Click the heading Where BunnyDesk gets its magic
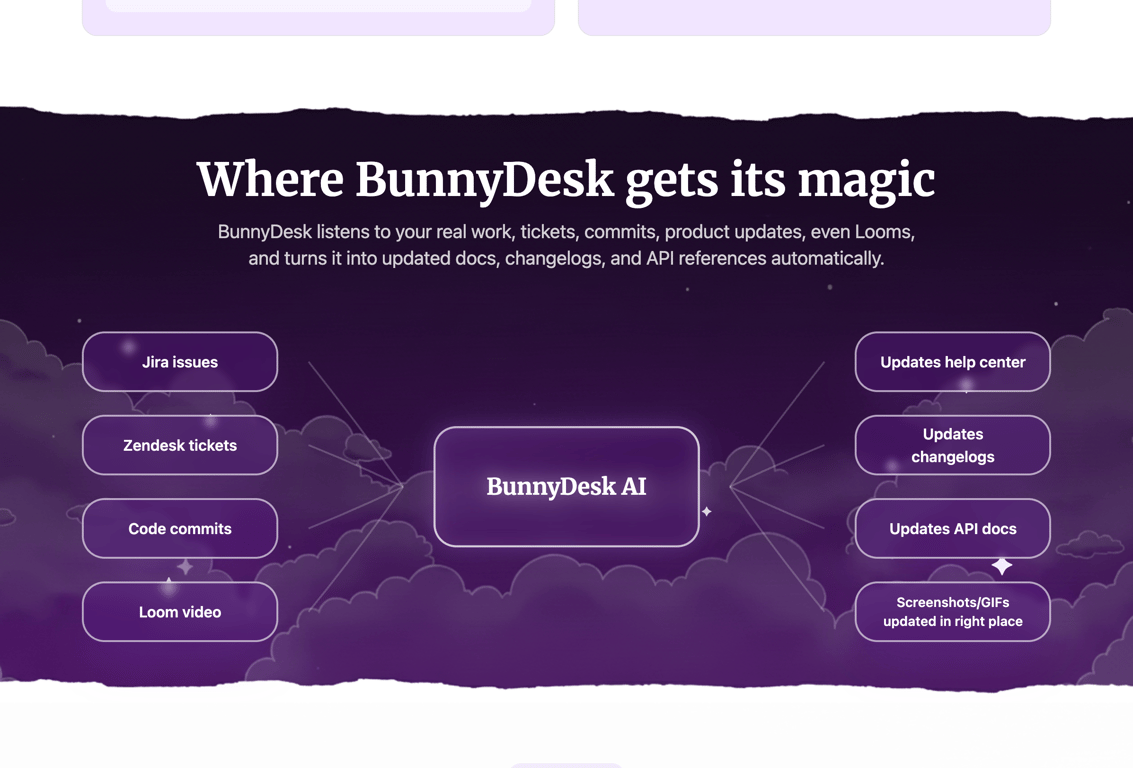The width and height of the screenshot is (1133, 768). click(x=566, y=181)
